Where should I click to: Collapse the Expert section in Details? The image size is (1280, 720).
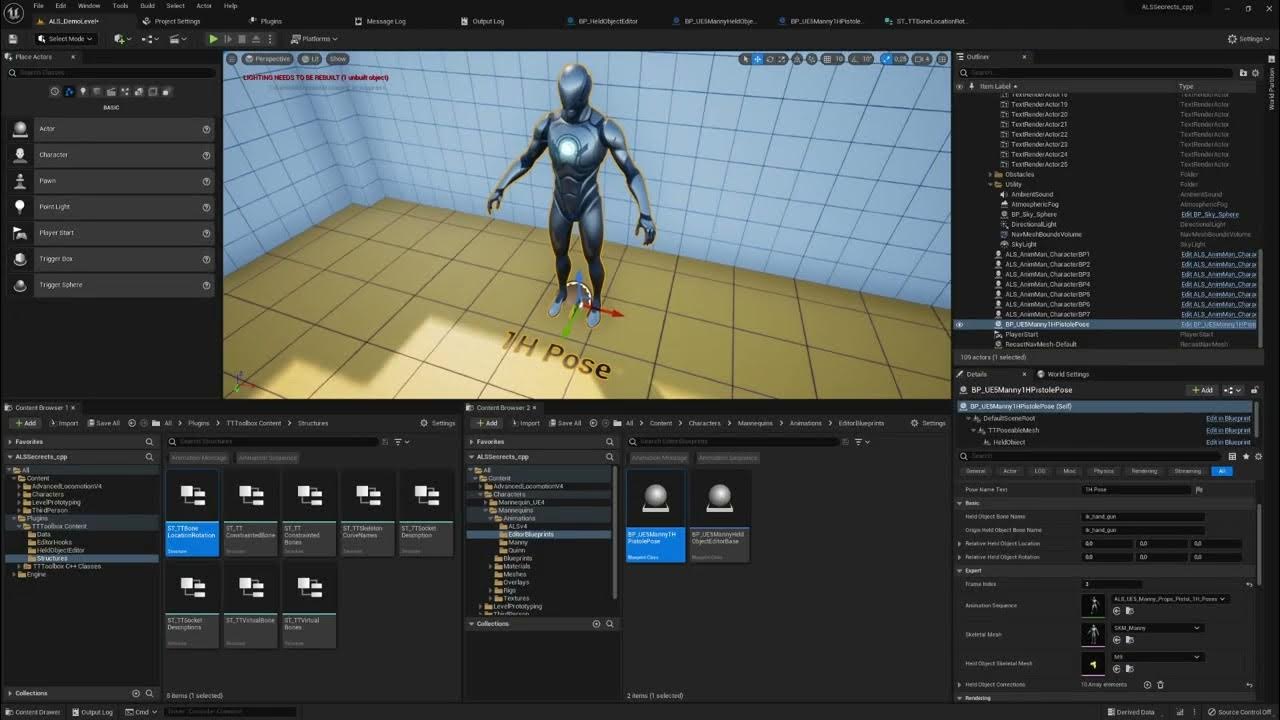960,571
